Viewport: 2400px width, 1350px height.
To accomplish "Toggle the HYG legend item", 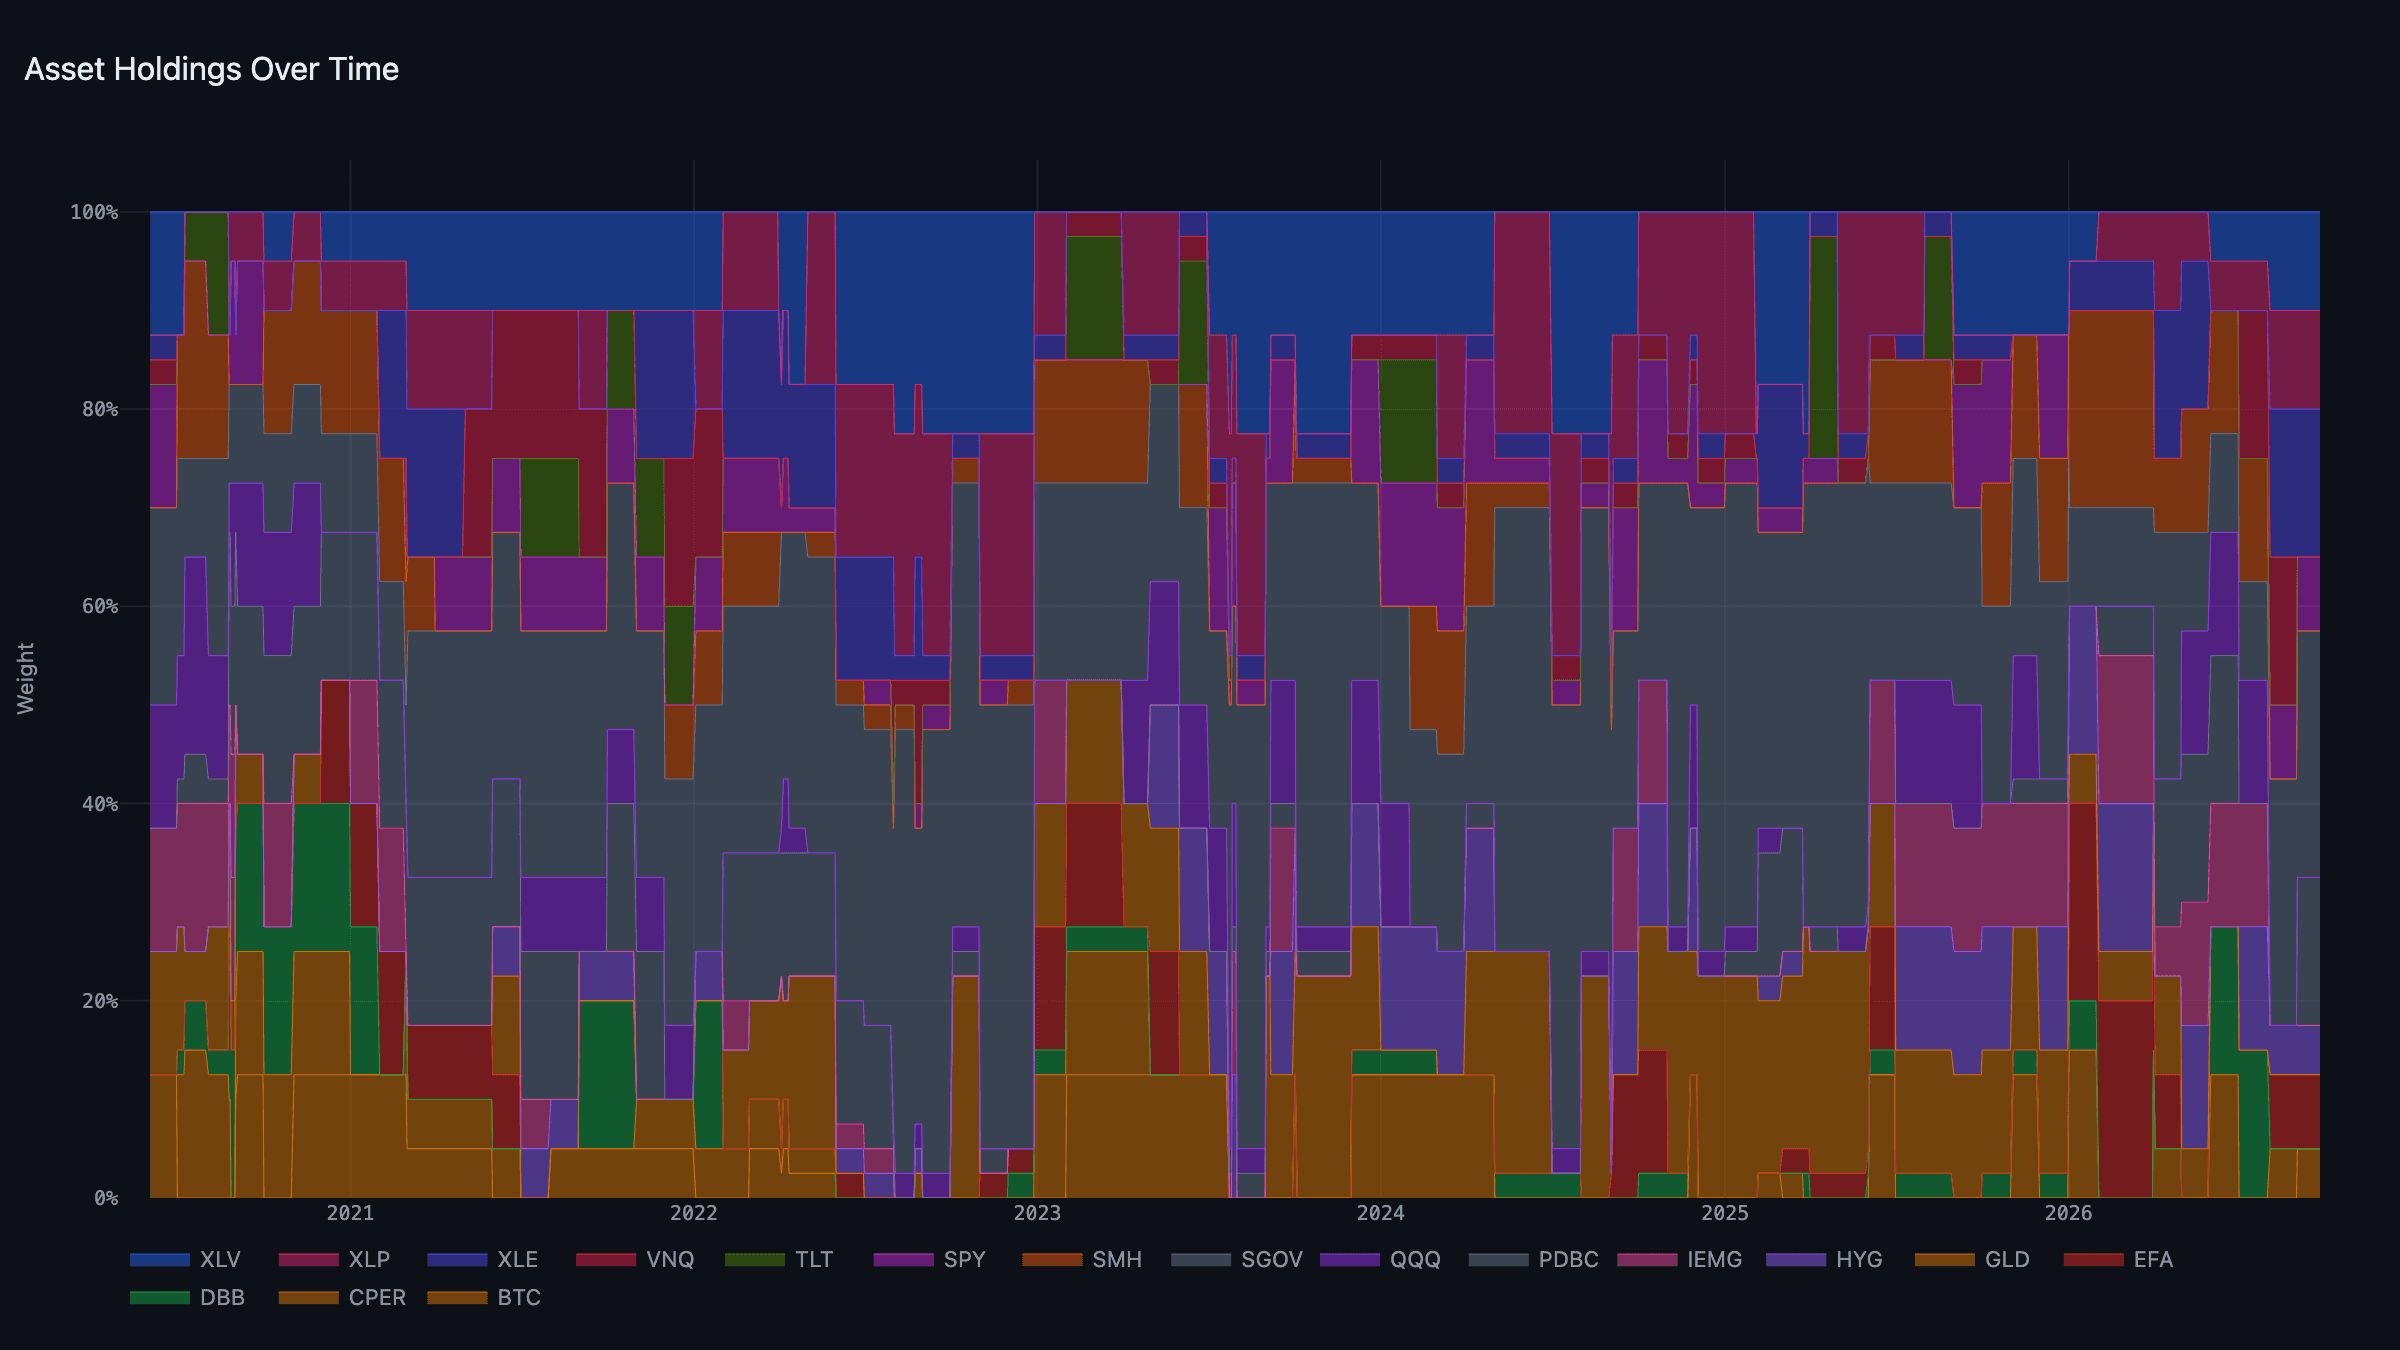I will click(x=1825, y=1259).
